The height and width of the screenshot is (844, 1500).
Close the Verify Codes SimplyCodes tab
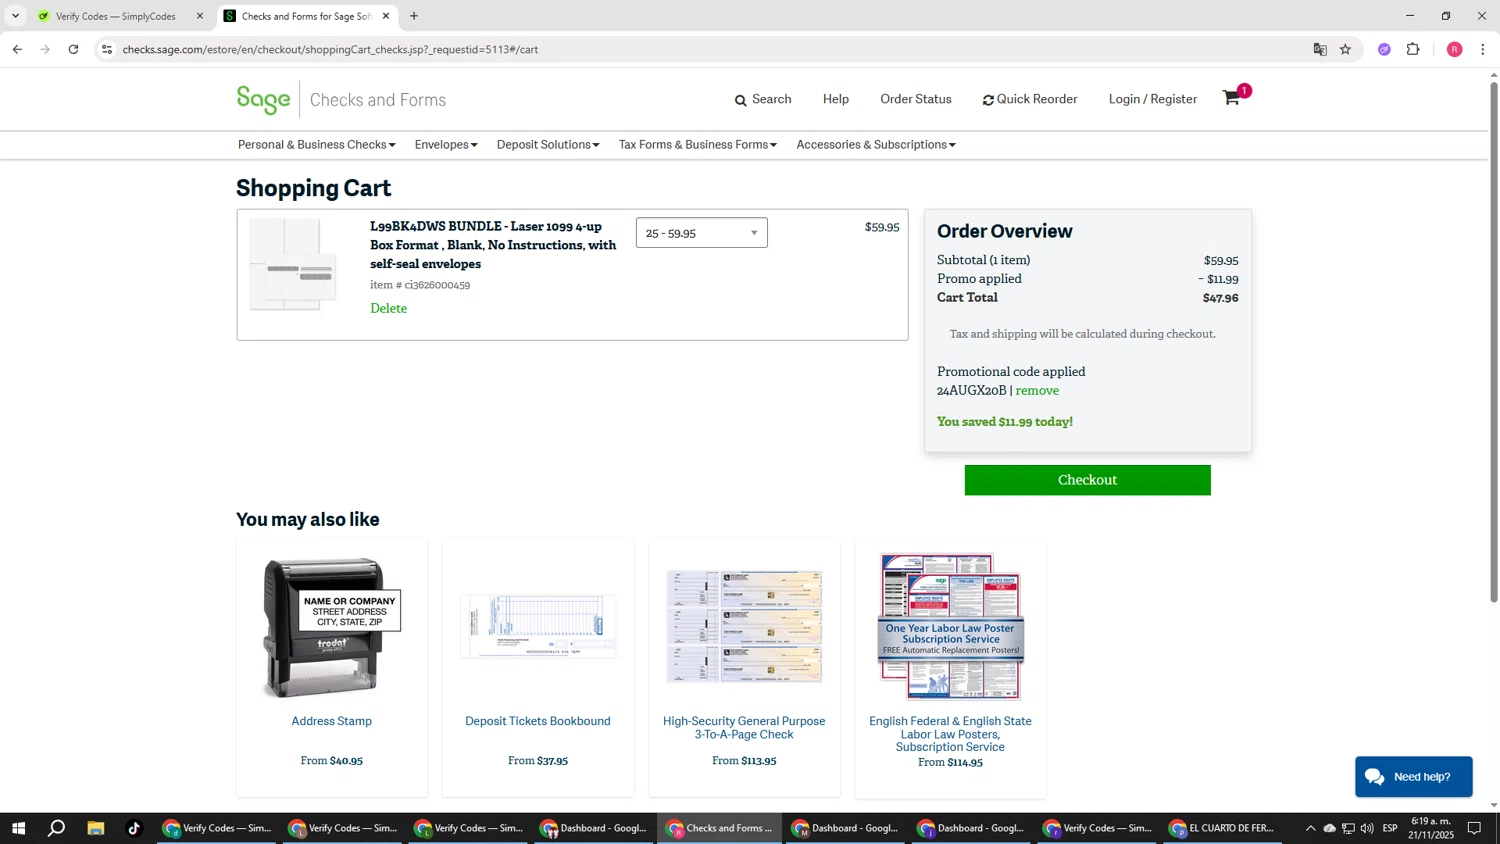[x=199, y=16]
